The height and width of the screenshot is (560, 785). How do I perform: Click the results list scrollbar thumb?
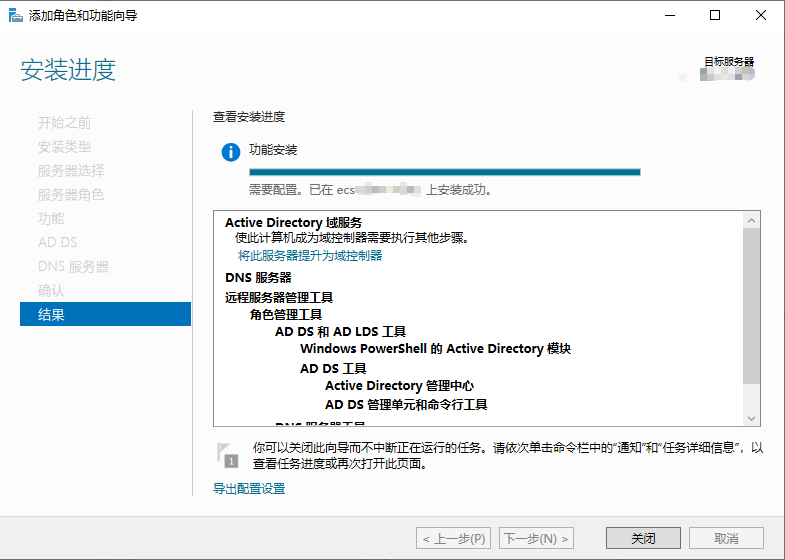[x=751, y=306]
